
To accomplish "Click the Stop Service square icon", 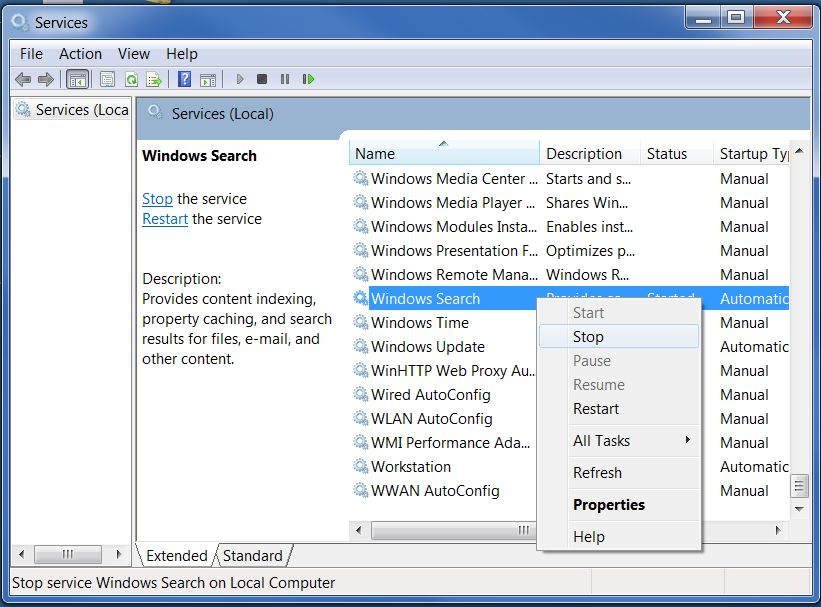I will click(x=262, y=79).
